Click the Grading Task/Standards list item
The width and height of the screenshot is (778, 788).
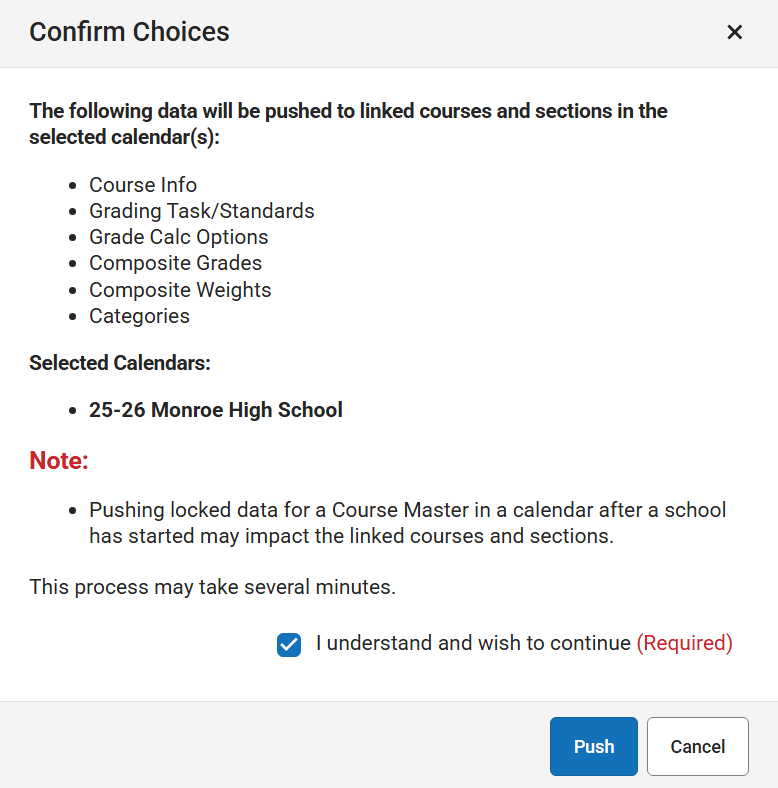coord(201,211)
